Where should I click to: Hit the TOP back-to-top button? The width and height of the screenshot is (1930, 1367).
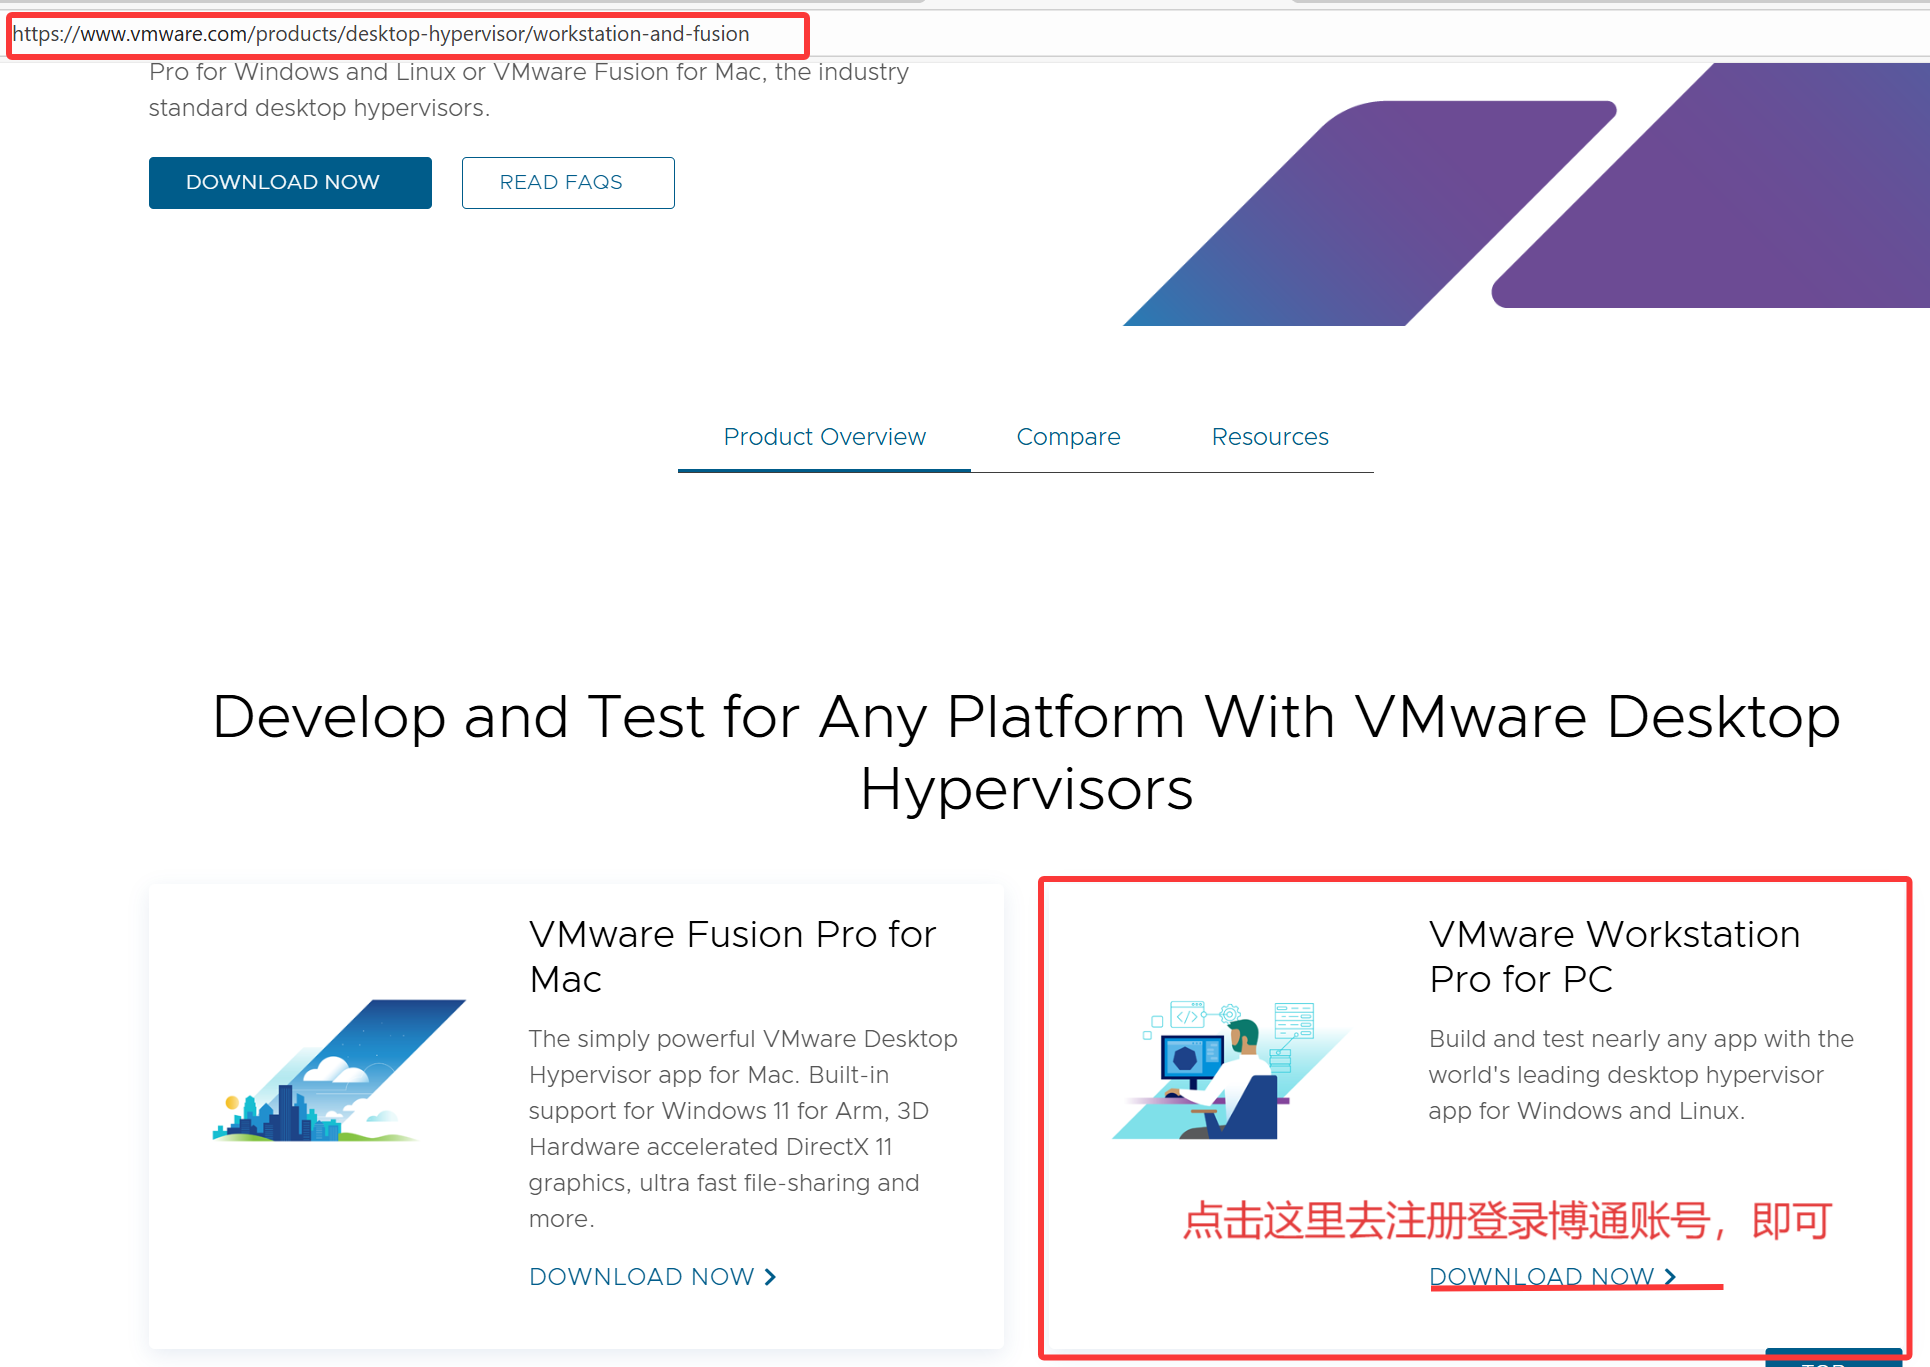pos(1832,1359)
